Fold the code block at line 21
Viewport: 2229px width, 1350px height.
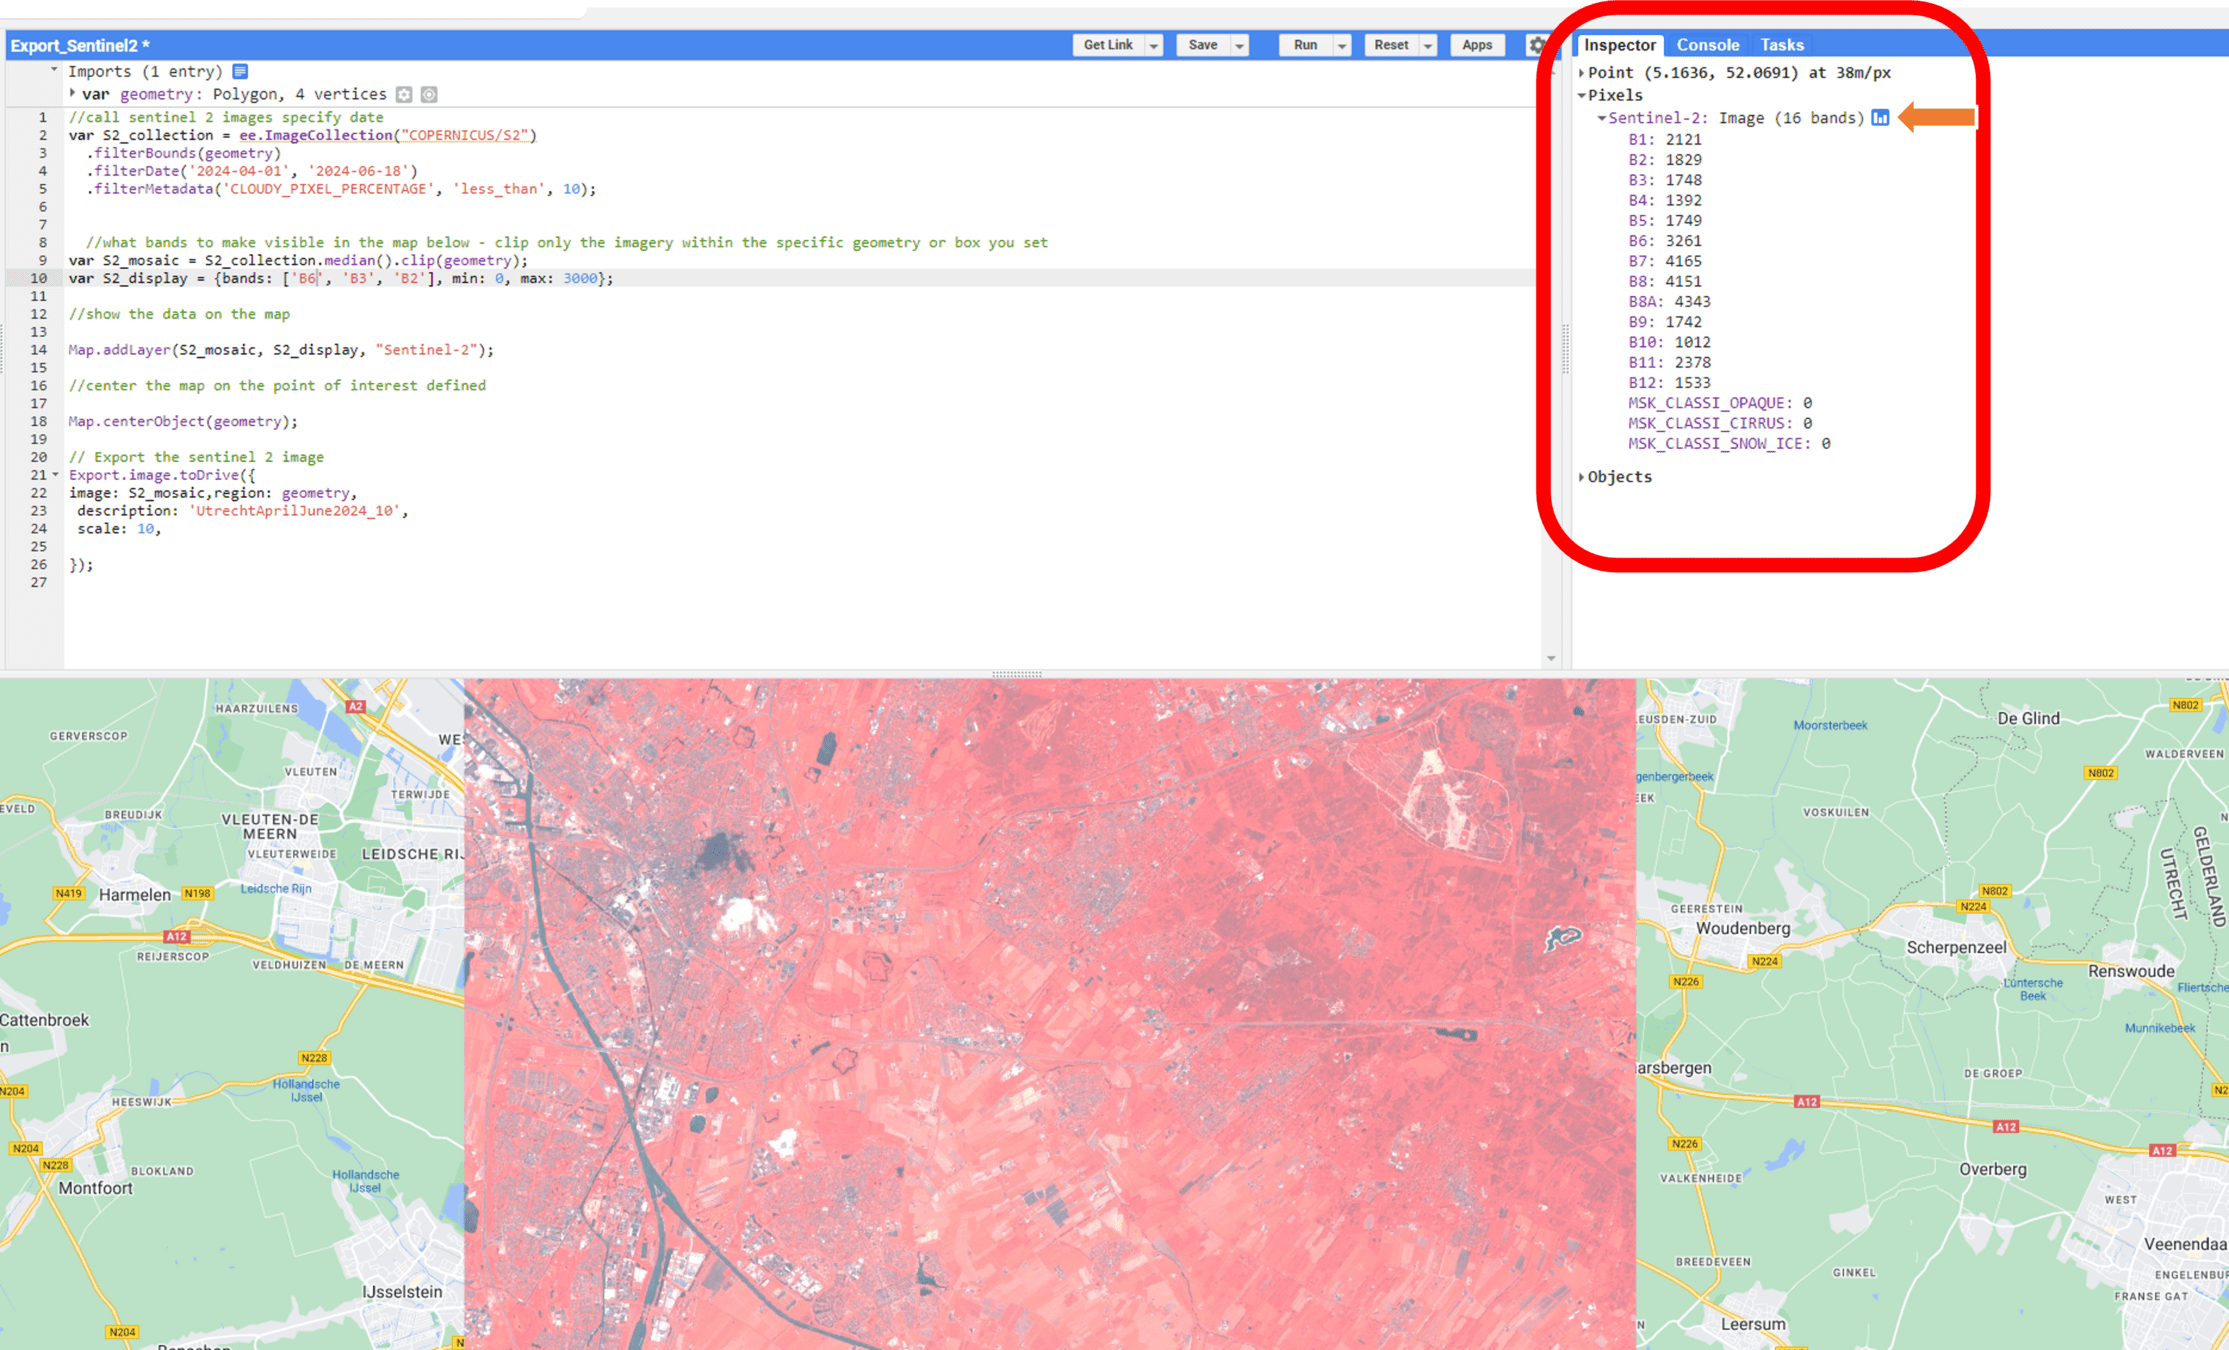tap(56, 475)
